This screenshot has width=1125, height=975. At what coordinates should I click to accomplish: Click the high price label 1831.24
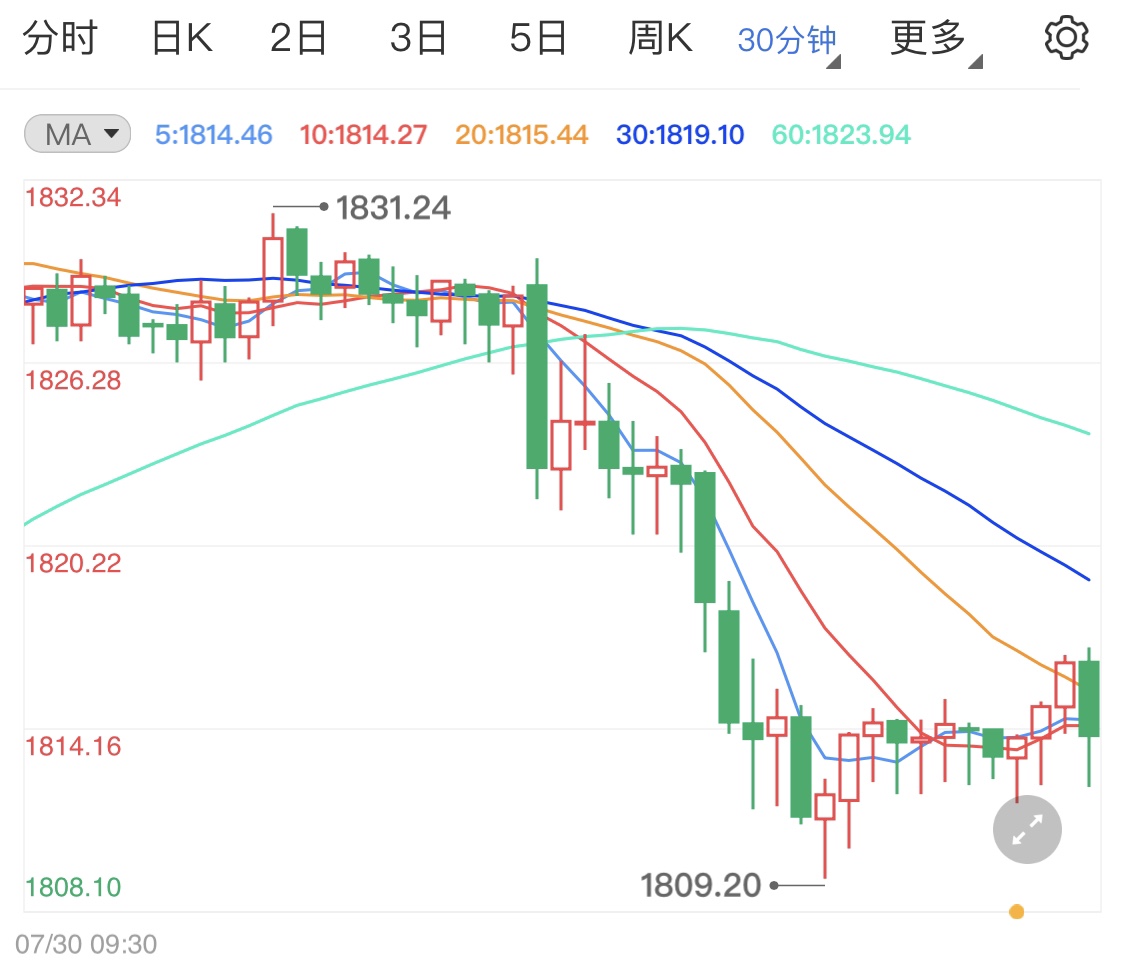[x=393, y=208]
